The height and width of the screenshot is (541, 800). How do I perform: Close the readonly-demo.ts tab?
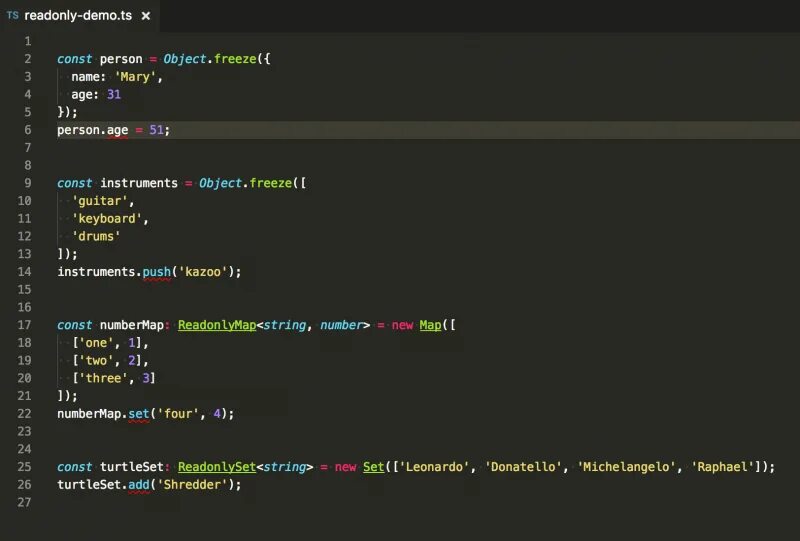click(x=146, y=16)
